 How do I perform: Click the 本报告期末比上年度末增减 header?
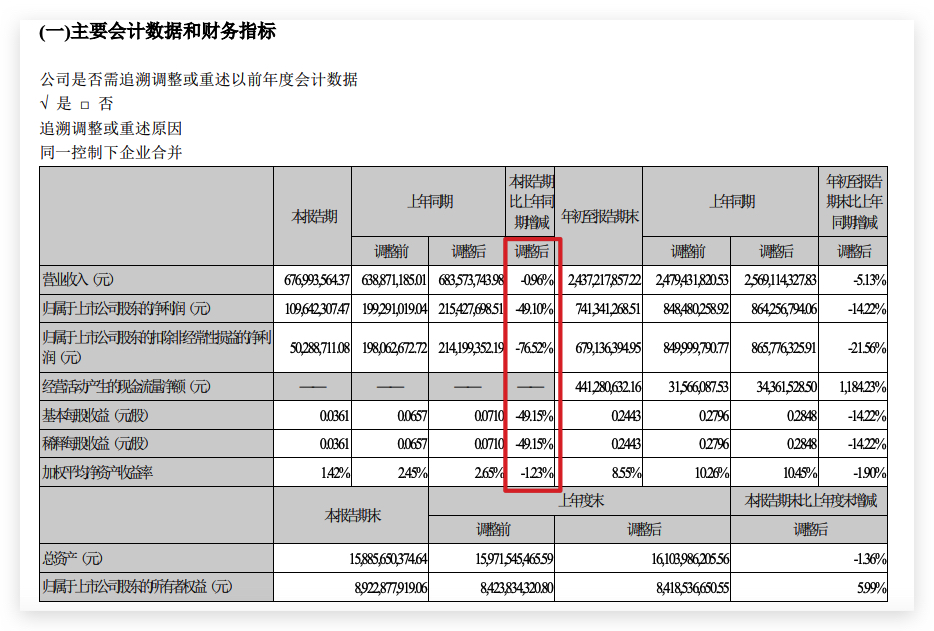point(810,501)
